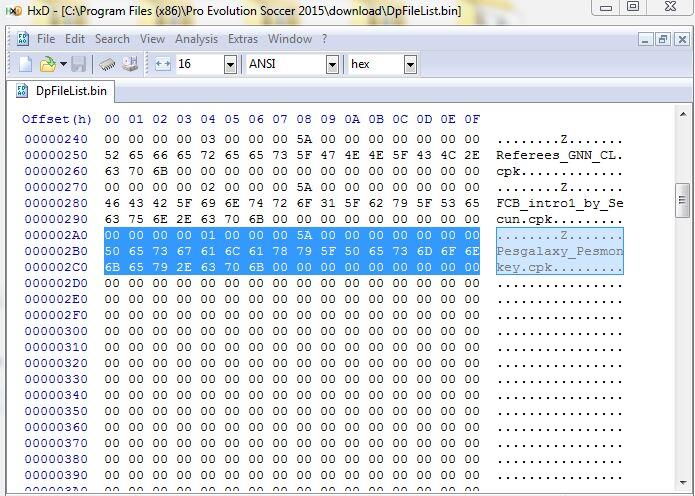
Task: Open RAM with the memory chip icon
Action: coord(107,64)
